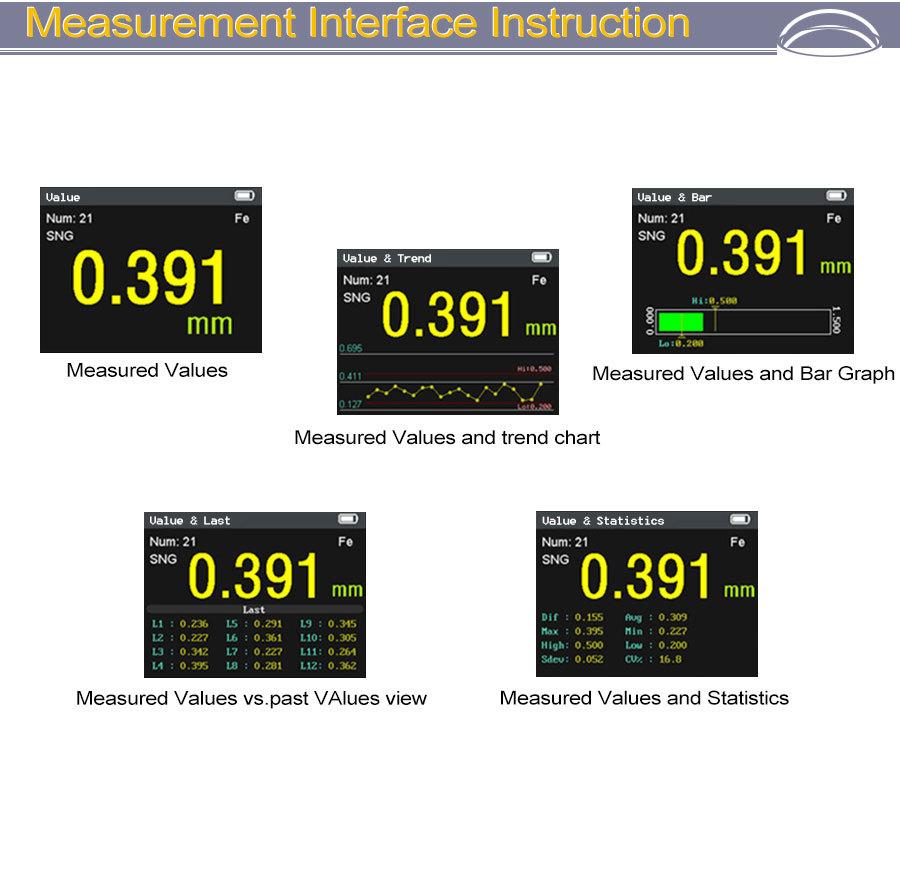
Task: Click the "Measured Values and Bar Graph" caption
Action: coord(743,374)
